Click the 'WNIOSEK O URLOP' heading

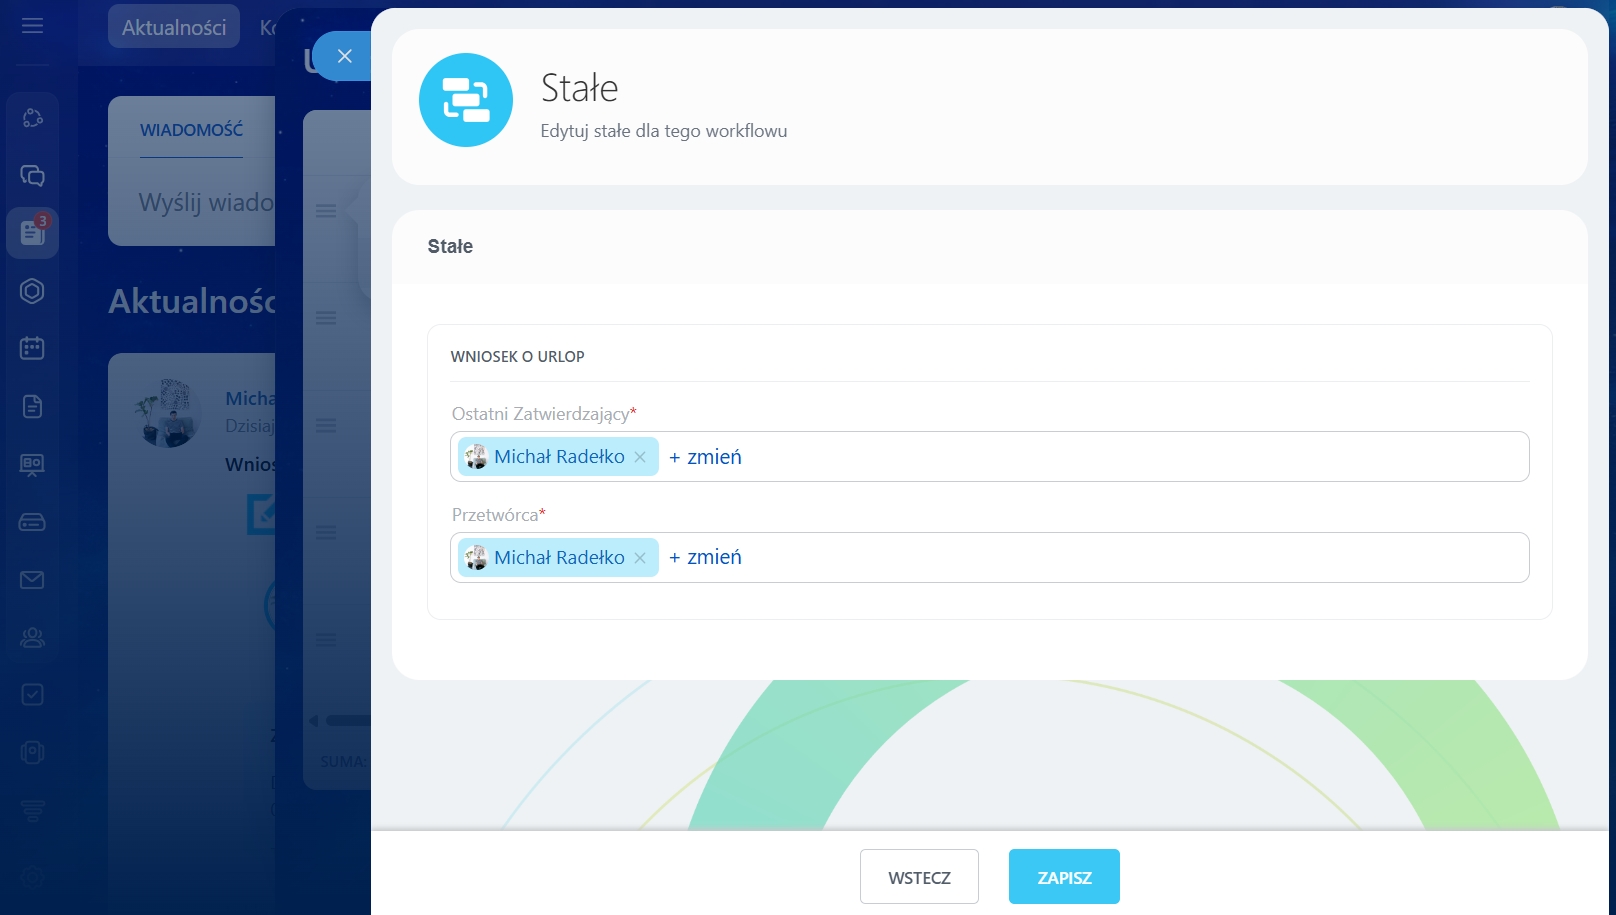coord(518,357)
